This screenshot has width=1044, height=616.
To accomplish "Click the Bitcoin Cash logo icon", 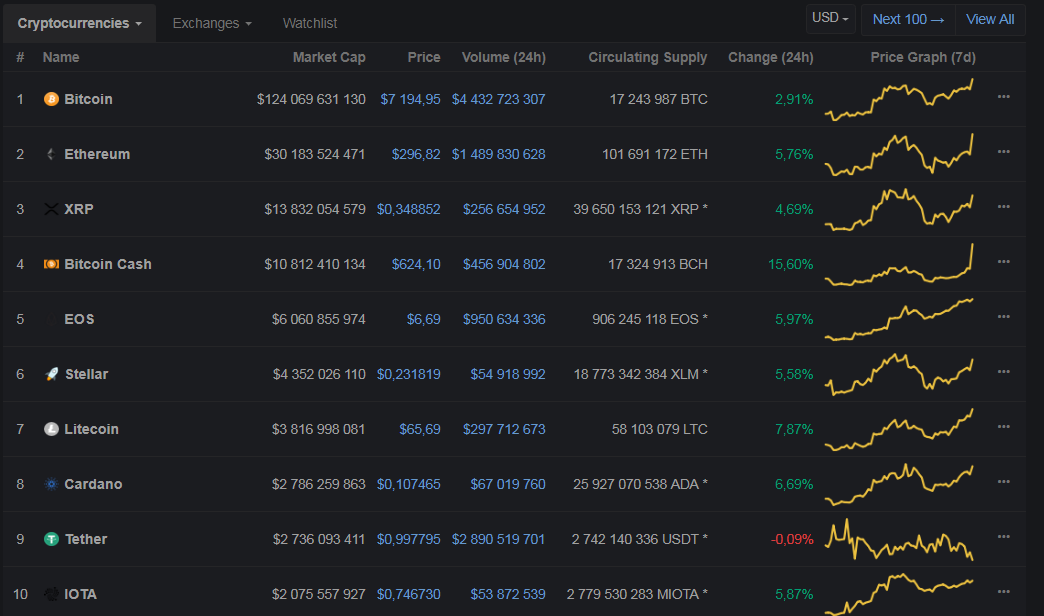I will tap(51, 264).
